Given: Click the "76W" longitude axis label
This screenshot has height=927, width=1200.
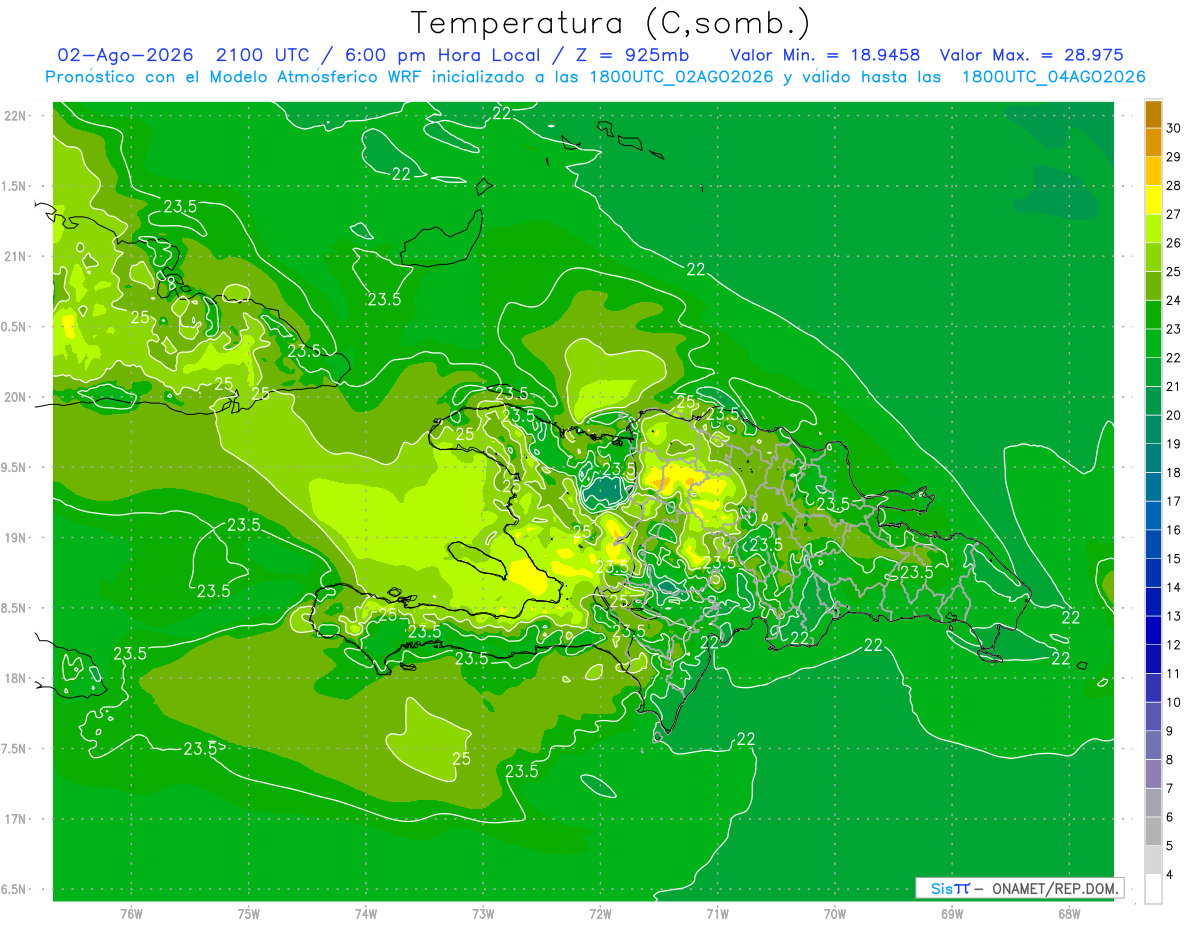Looking at the screenshot, I should click(x=131, y=913).
